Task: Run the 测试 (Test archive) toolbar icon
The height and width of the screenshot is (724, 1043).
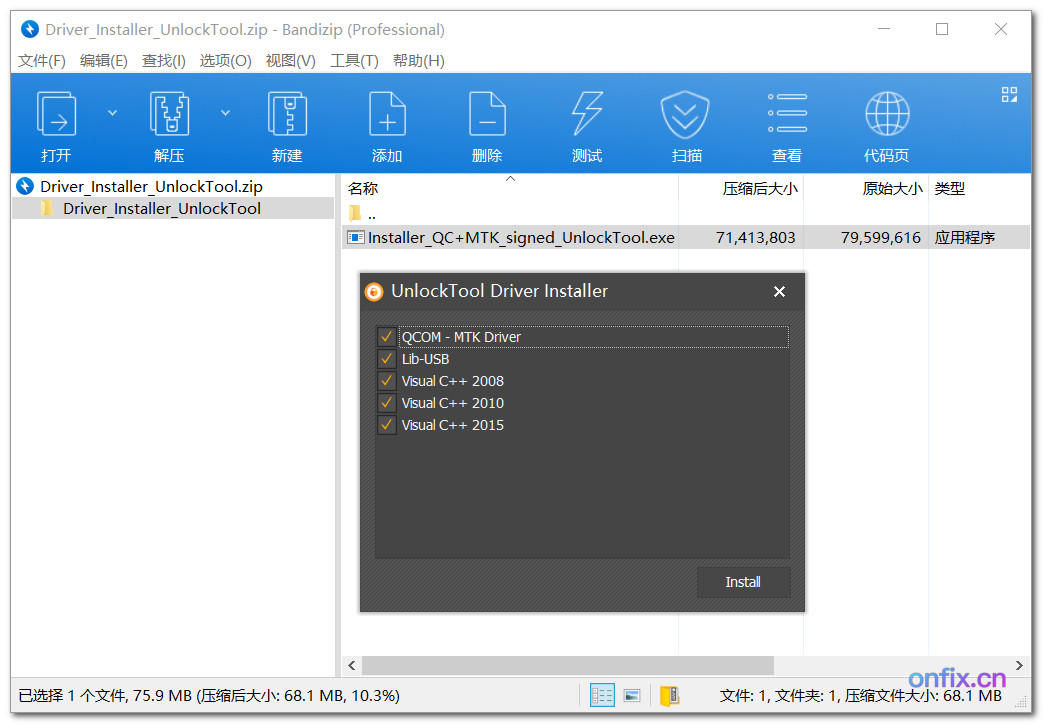Action: pyautogui.click(x=587, y=122)
